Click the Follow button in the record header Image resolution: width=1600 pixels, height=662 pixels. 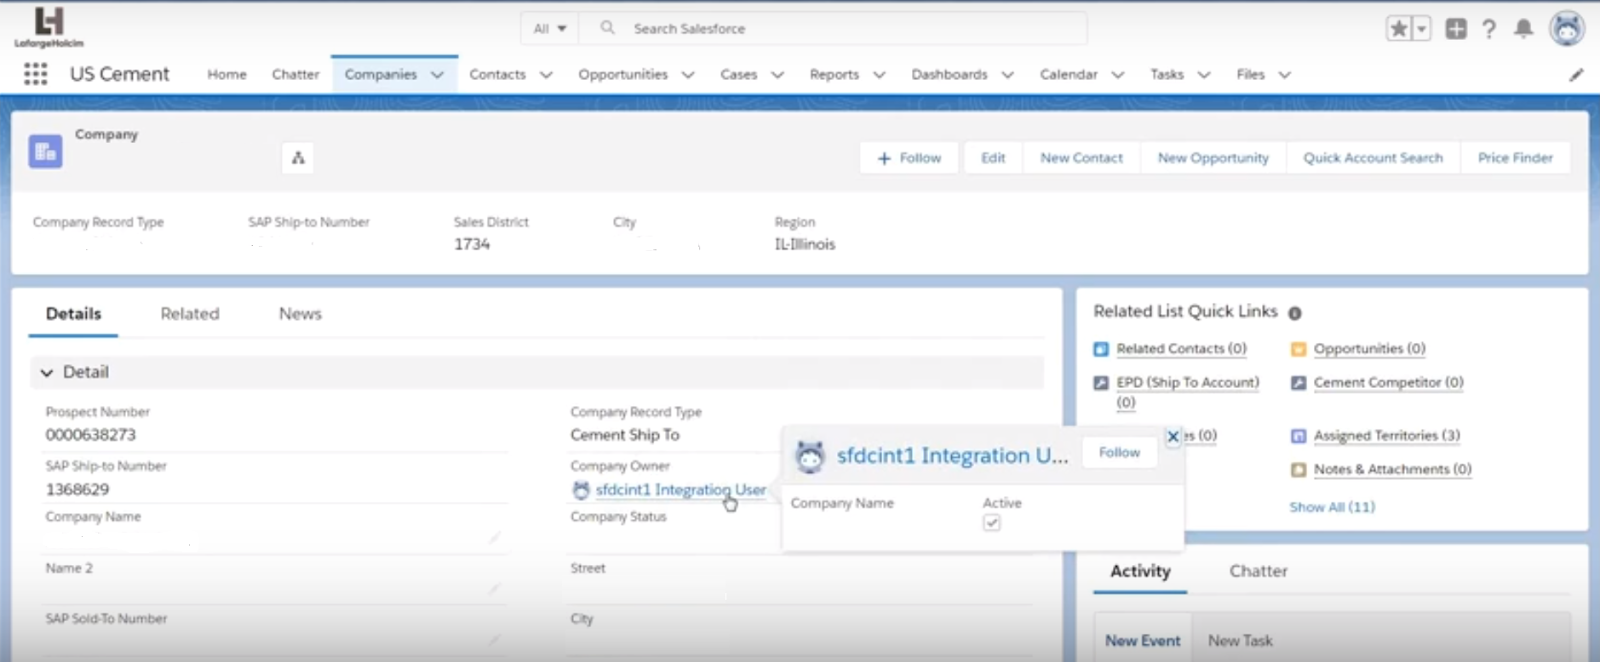pyautogui.click(x=909, y=158)
